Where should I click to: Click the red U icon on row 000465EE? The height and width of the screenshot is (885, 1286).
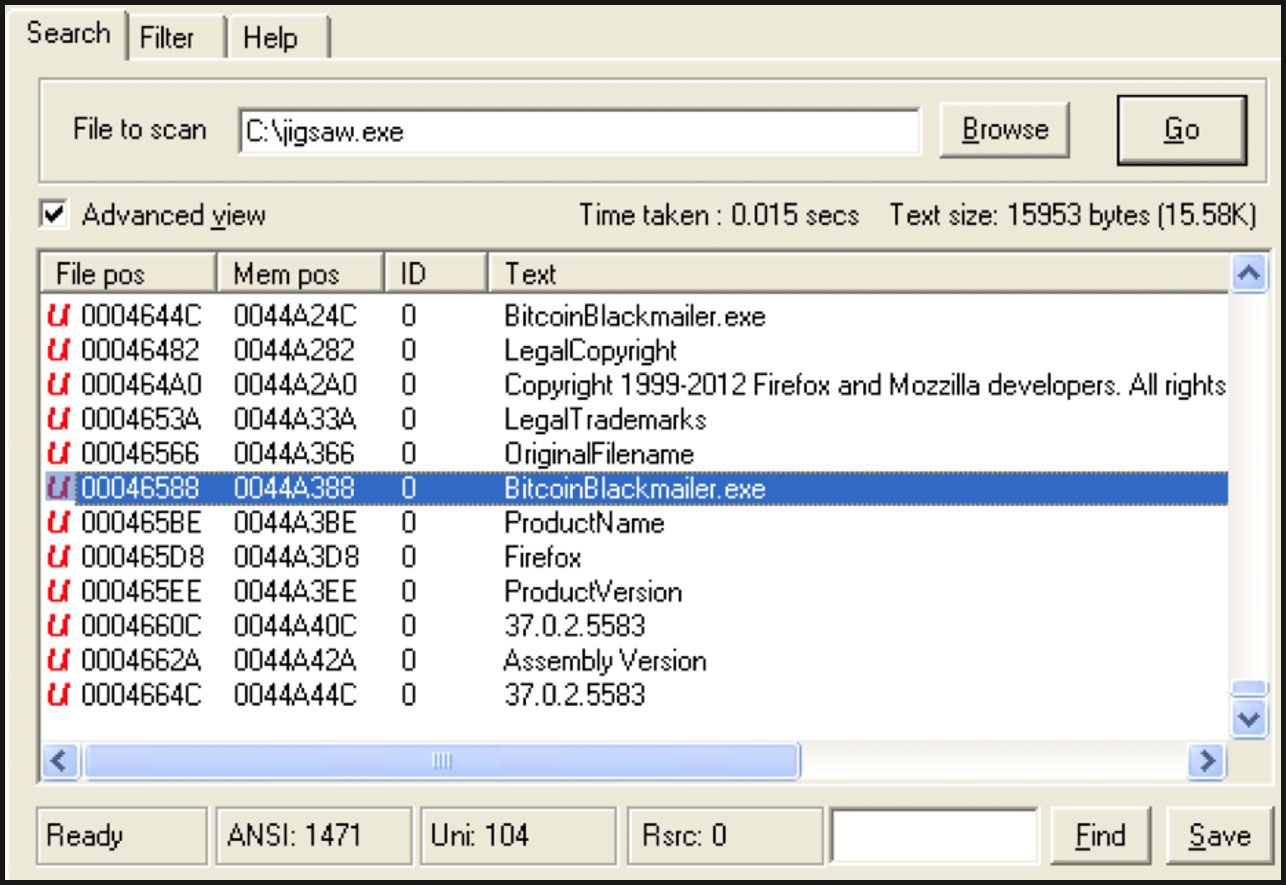(x=60, y=591)
